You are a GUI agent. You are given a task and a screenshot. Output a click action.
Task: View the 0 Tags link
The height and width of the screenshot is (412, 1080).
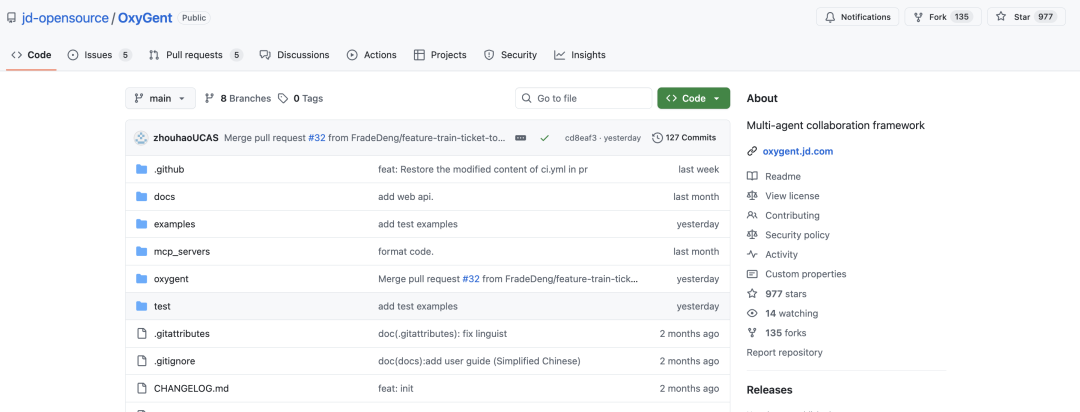click(300, 99)
